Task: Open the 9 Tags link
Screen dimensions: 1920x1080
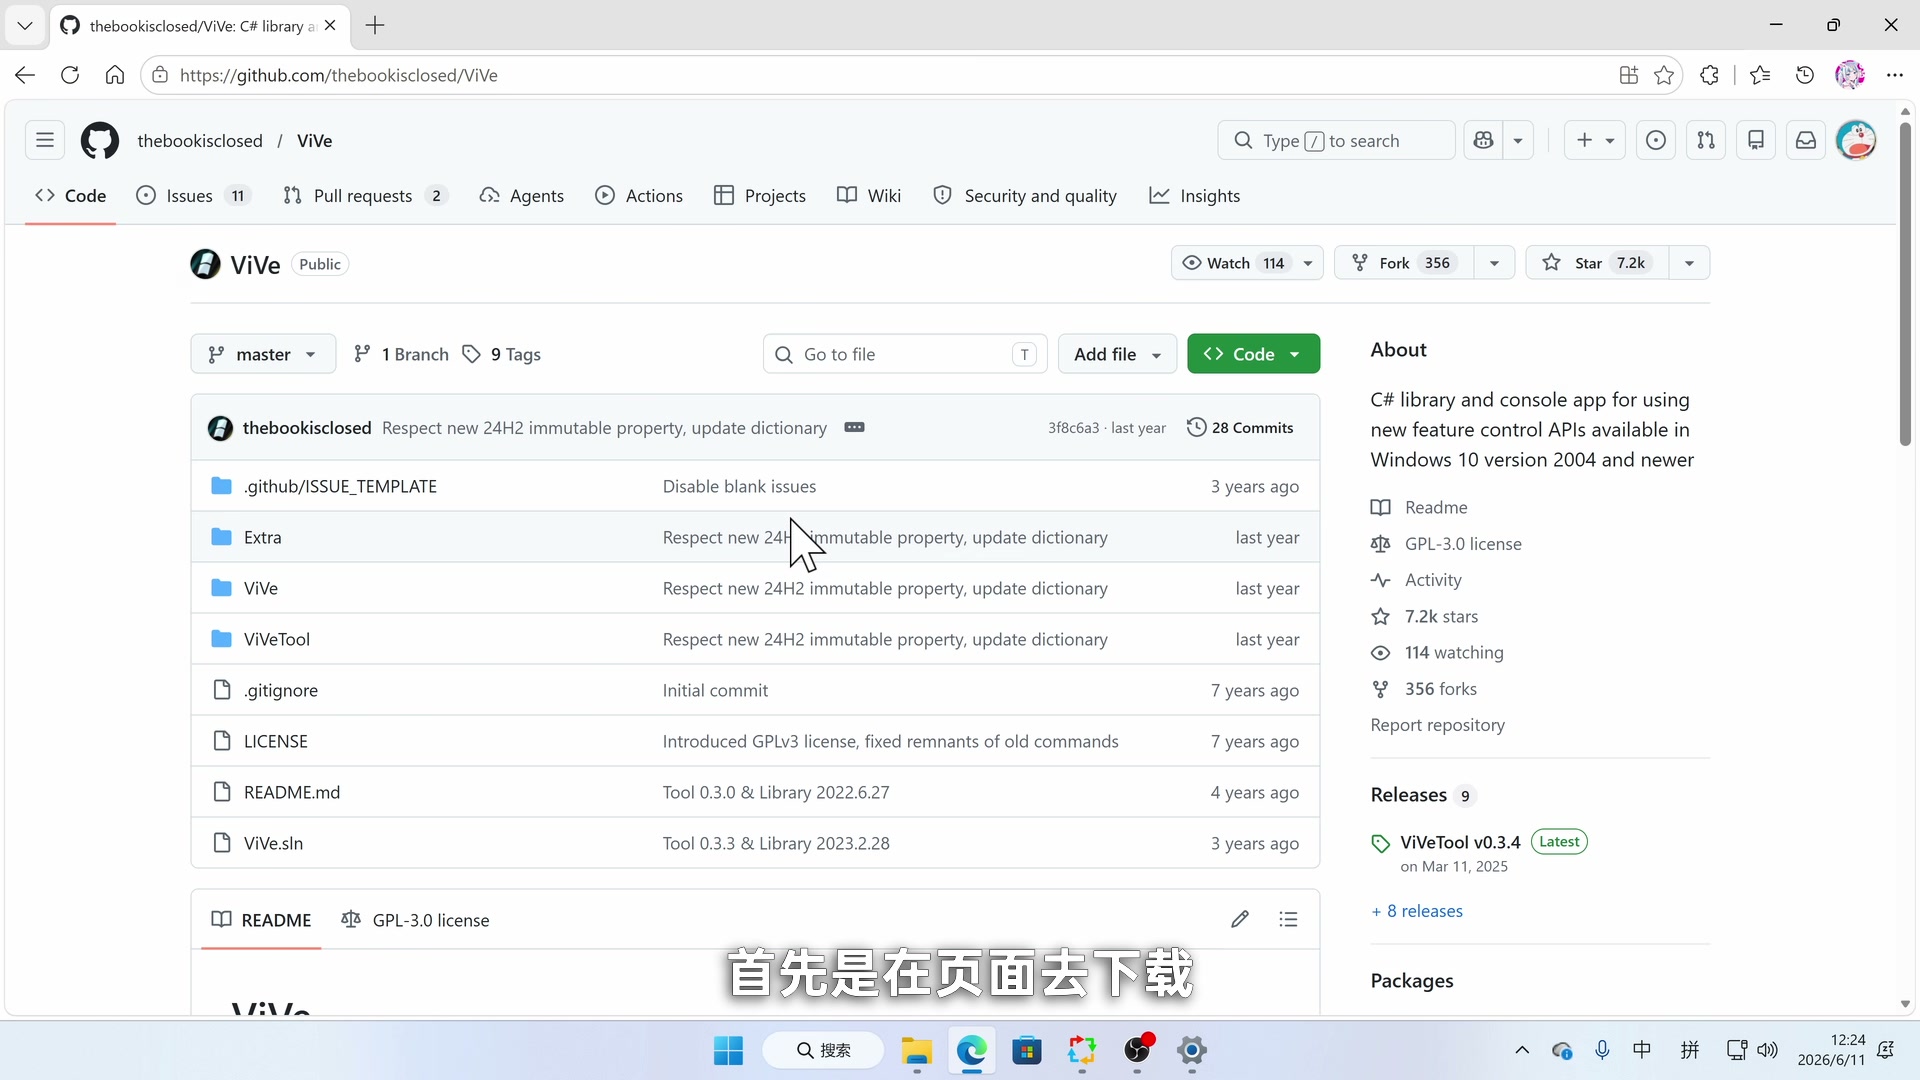Action: [x=502, y=354]
